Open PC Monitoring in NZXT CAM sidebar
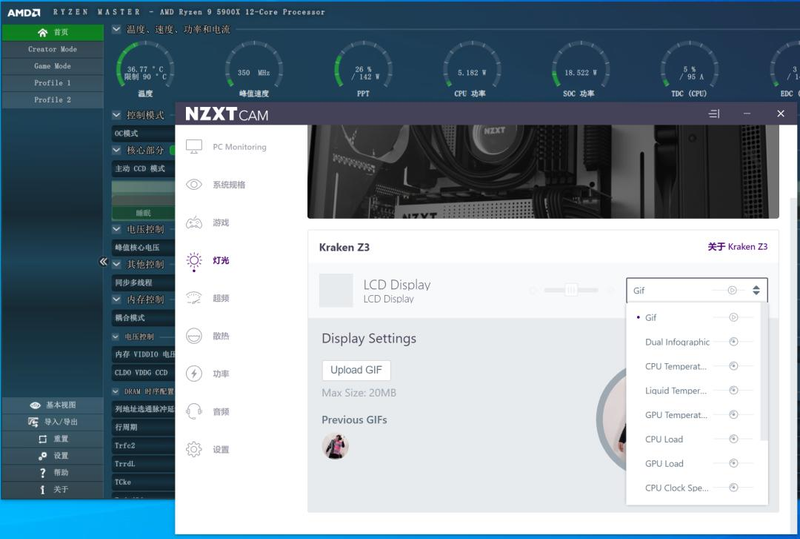Image resolution: width=800 pixels, height=539 pixels. point(195,147)
